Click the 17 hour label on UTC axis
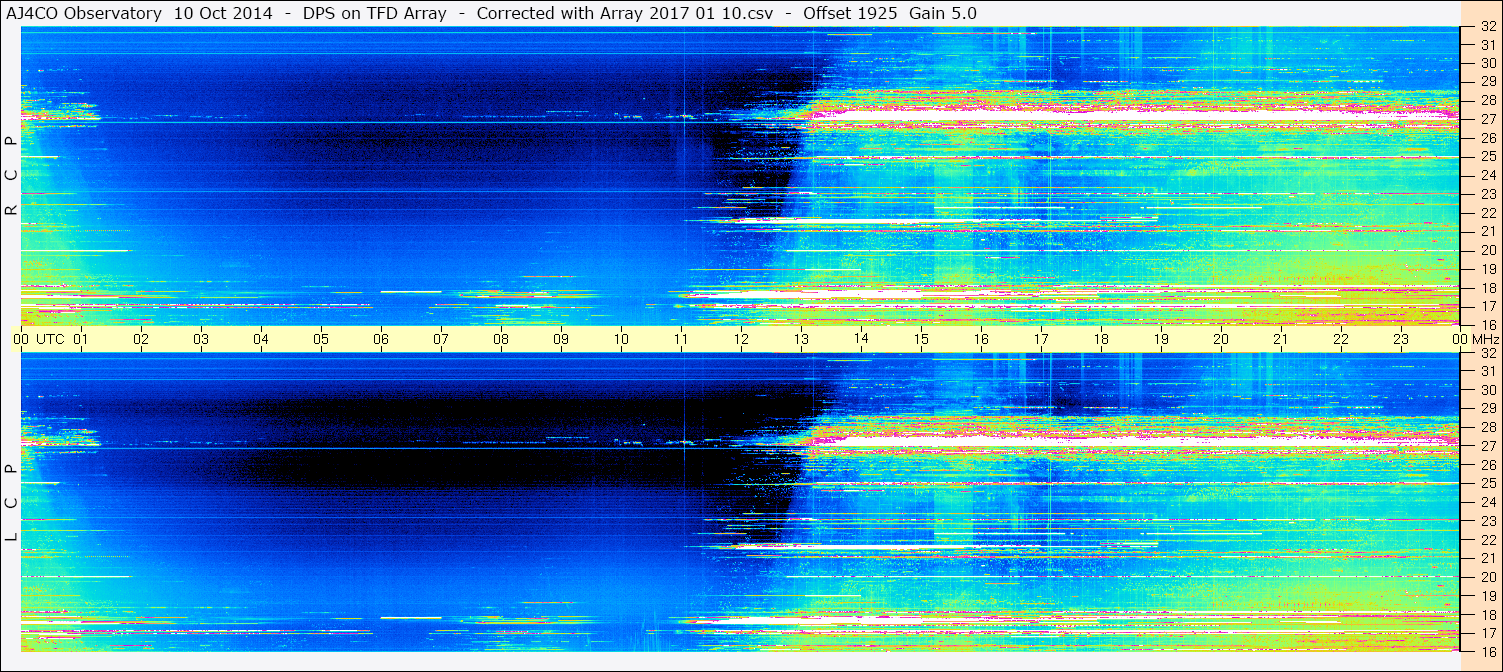The image size is (1503, 672). click(x=1041, y=339)
